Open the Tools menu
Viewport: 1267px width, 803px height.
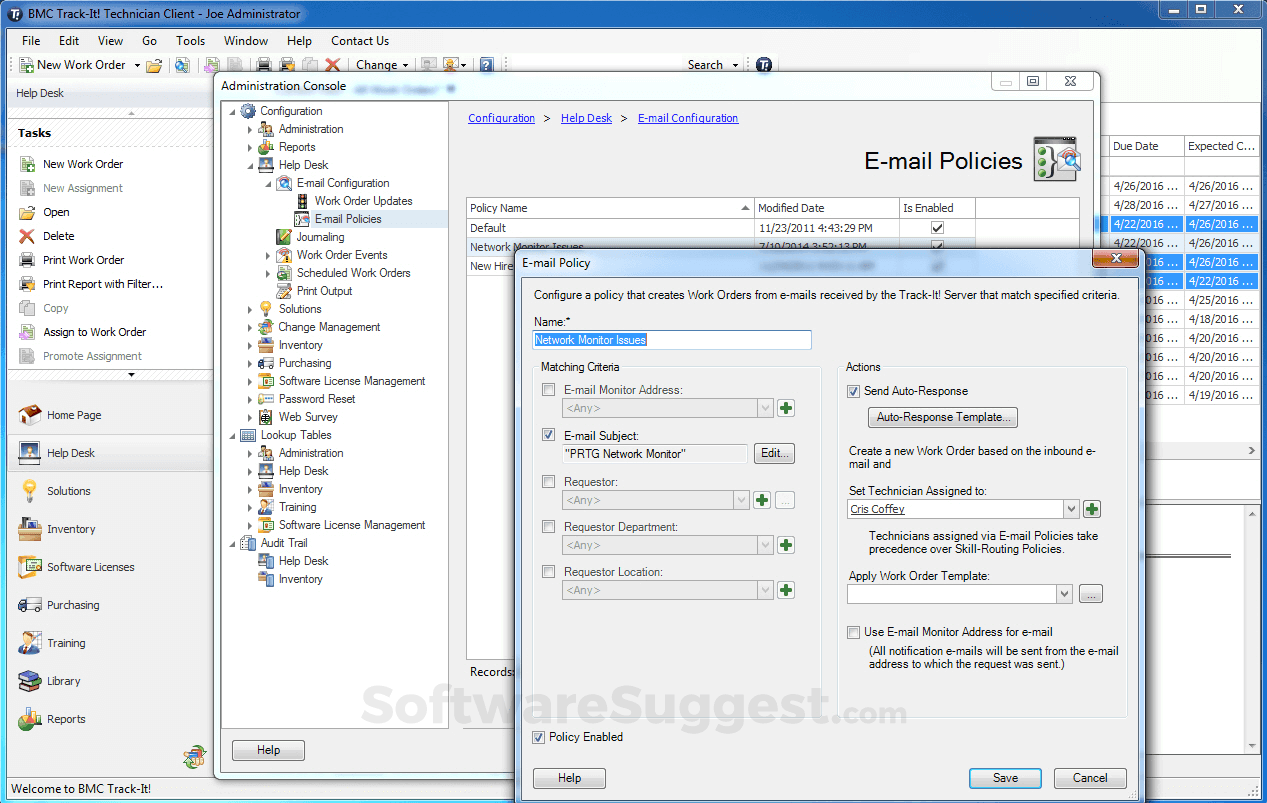point(190,41)
